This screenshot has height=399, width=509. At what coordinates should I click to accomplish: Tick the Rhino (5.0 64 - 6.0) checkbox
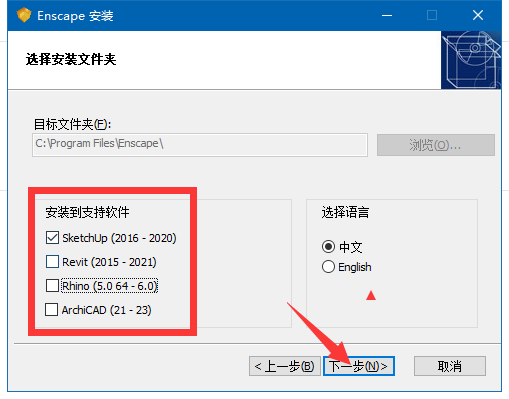(x=52, y=286)
